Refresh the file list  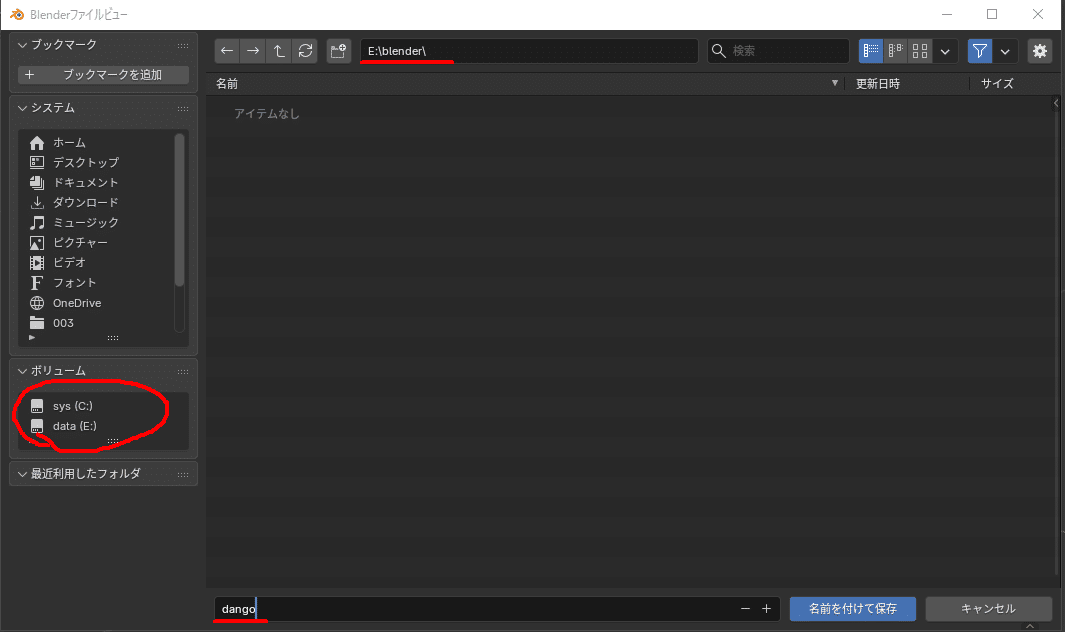coord(306,51)
